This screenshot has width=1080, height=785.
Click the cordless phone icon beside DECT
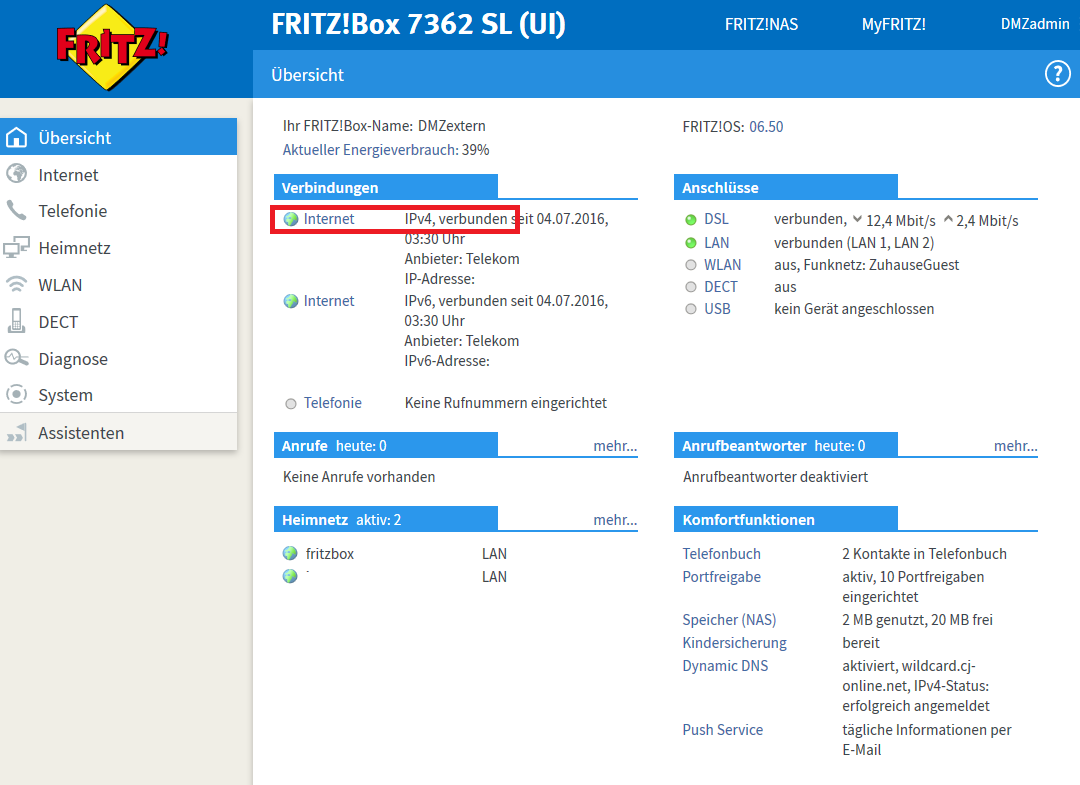17,321
